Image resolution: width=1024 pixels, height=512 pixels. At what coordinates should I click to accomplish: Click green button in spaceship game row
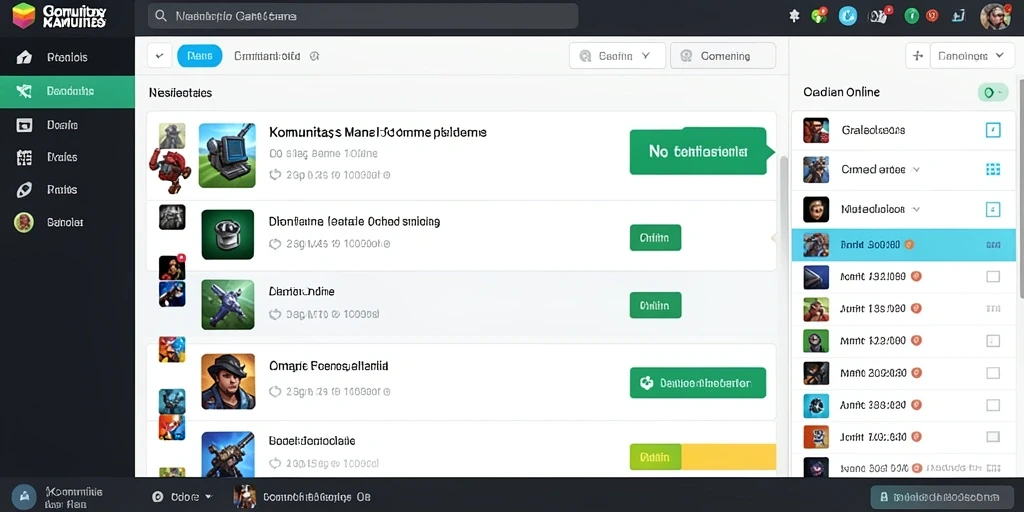point(655,305)
